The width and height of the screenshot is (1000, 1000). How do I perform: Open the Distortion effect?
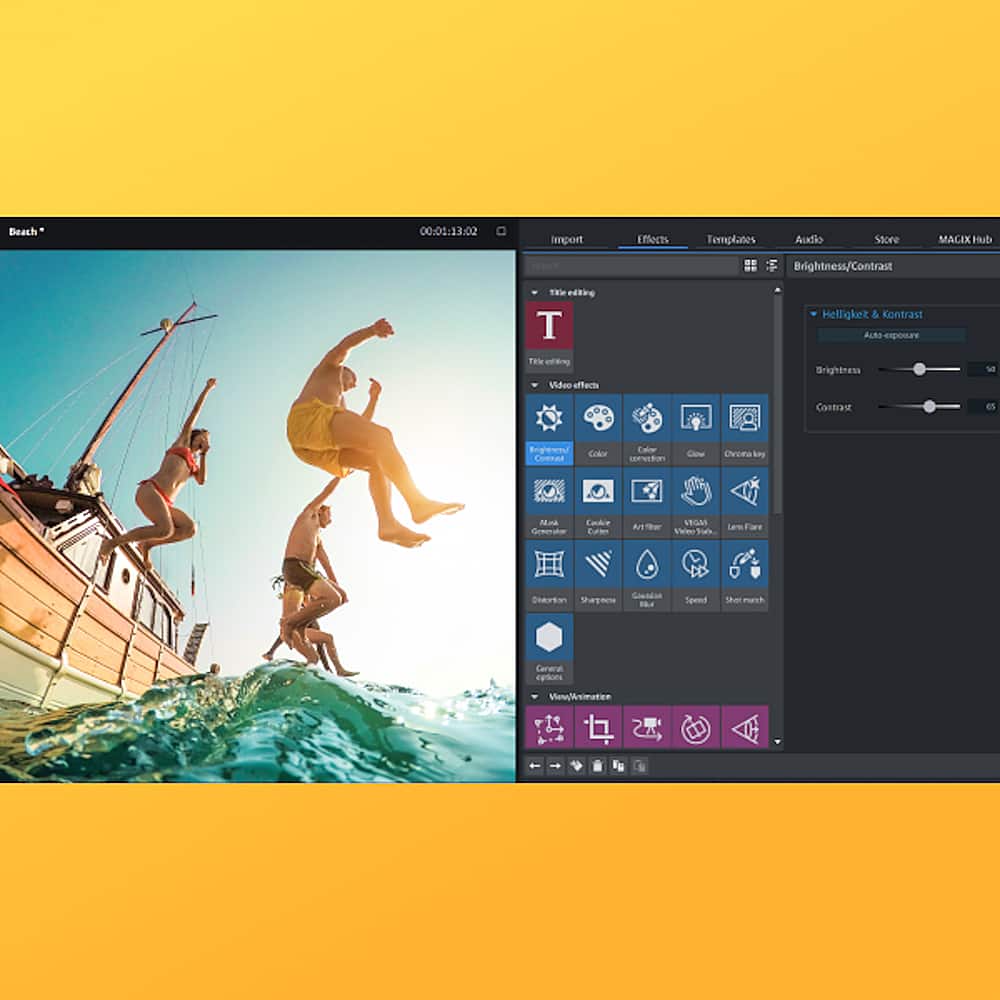coord(549,576)
